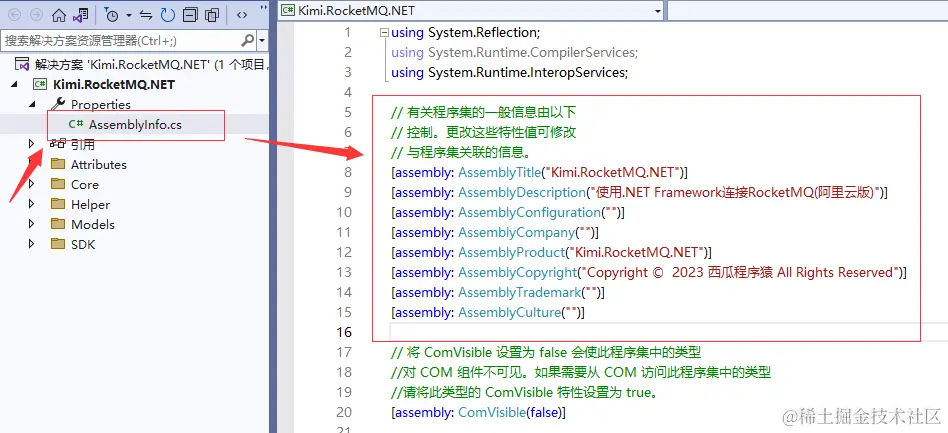Collapse the Kimi.RocketMQ.NET project node
Screen dimensions: 948x433
point(14,85)
